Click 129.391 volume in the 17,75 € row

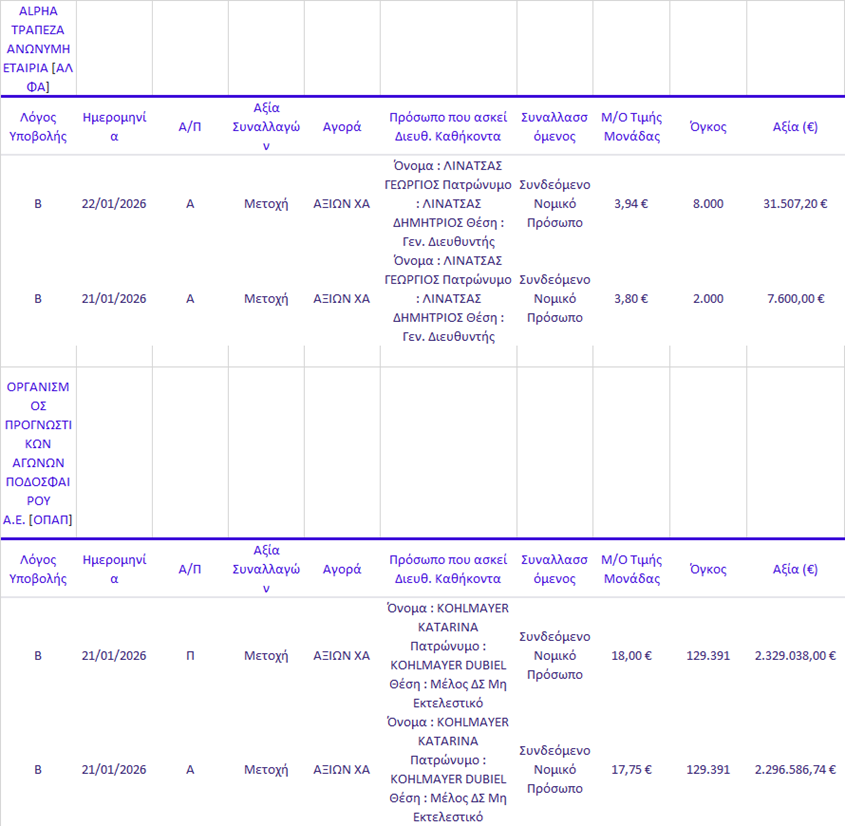click(708, 769)
